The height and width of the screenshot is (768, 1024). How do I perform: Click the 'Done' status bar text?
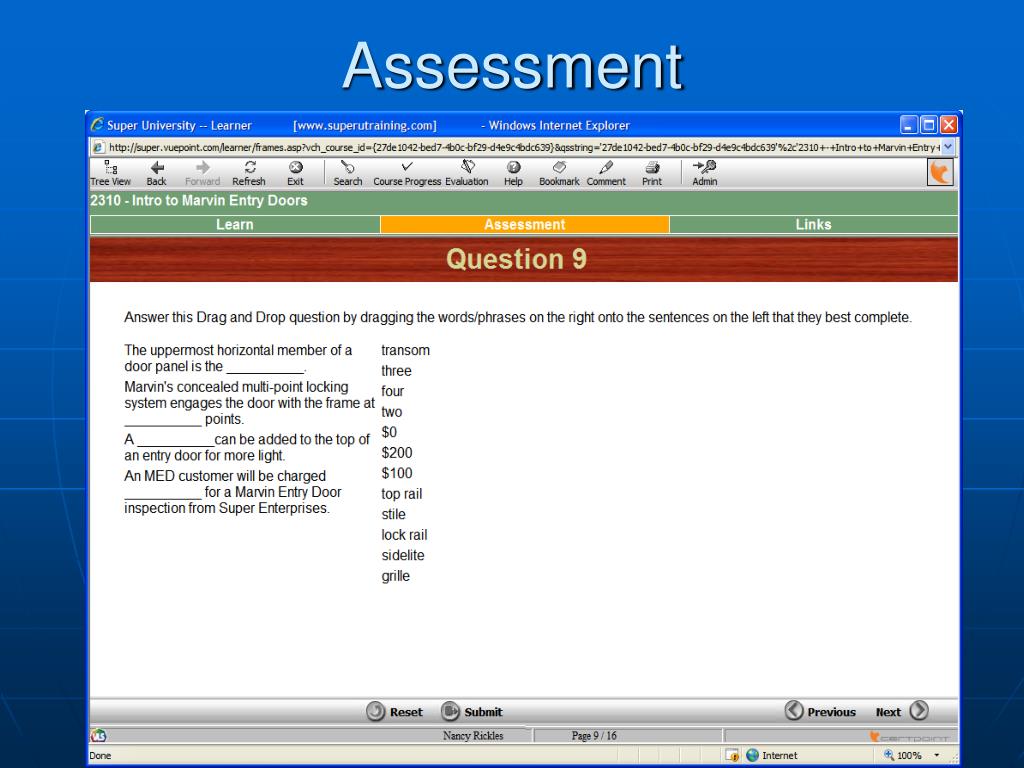pyautogui.click(x=100, y=756)
